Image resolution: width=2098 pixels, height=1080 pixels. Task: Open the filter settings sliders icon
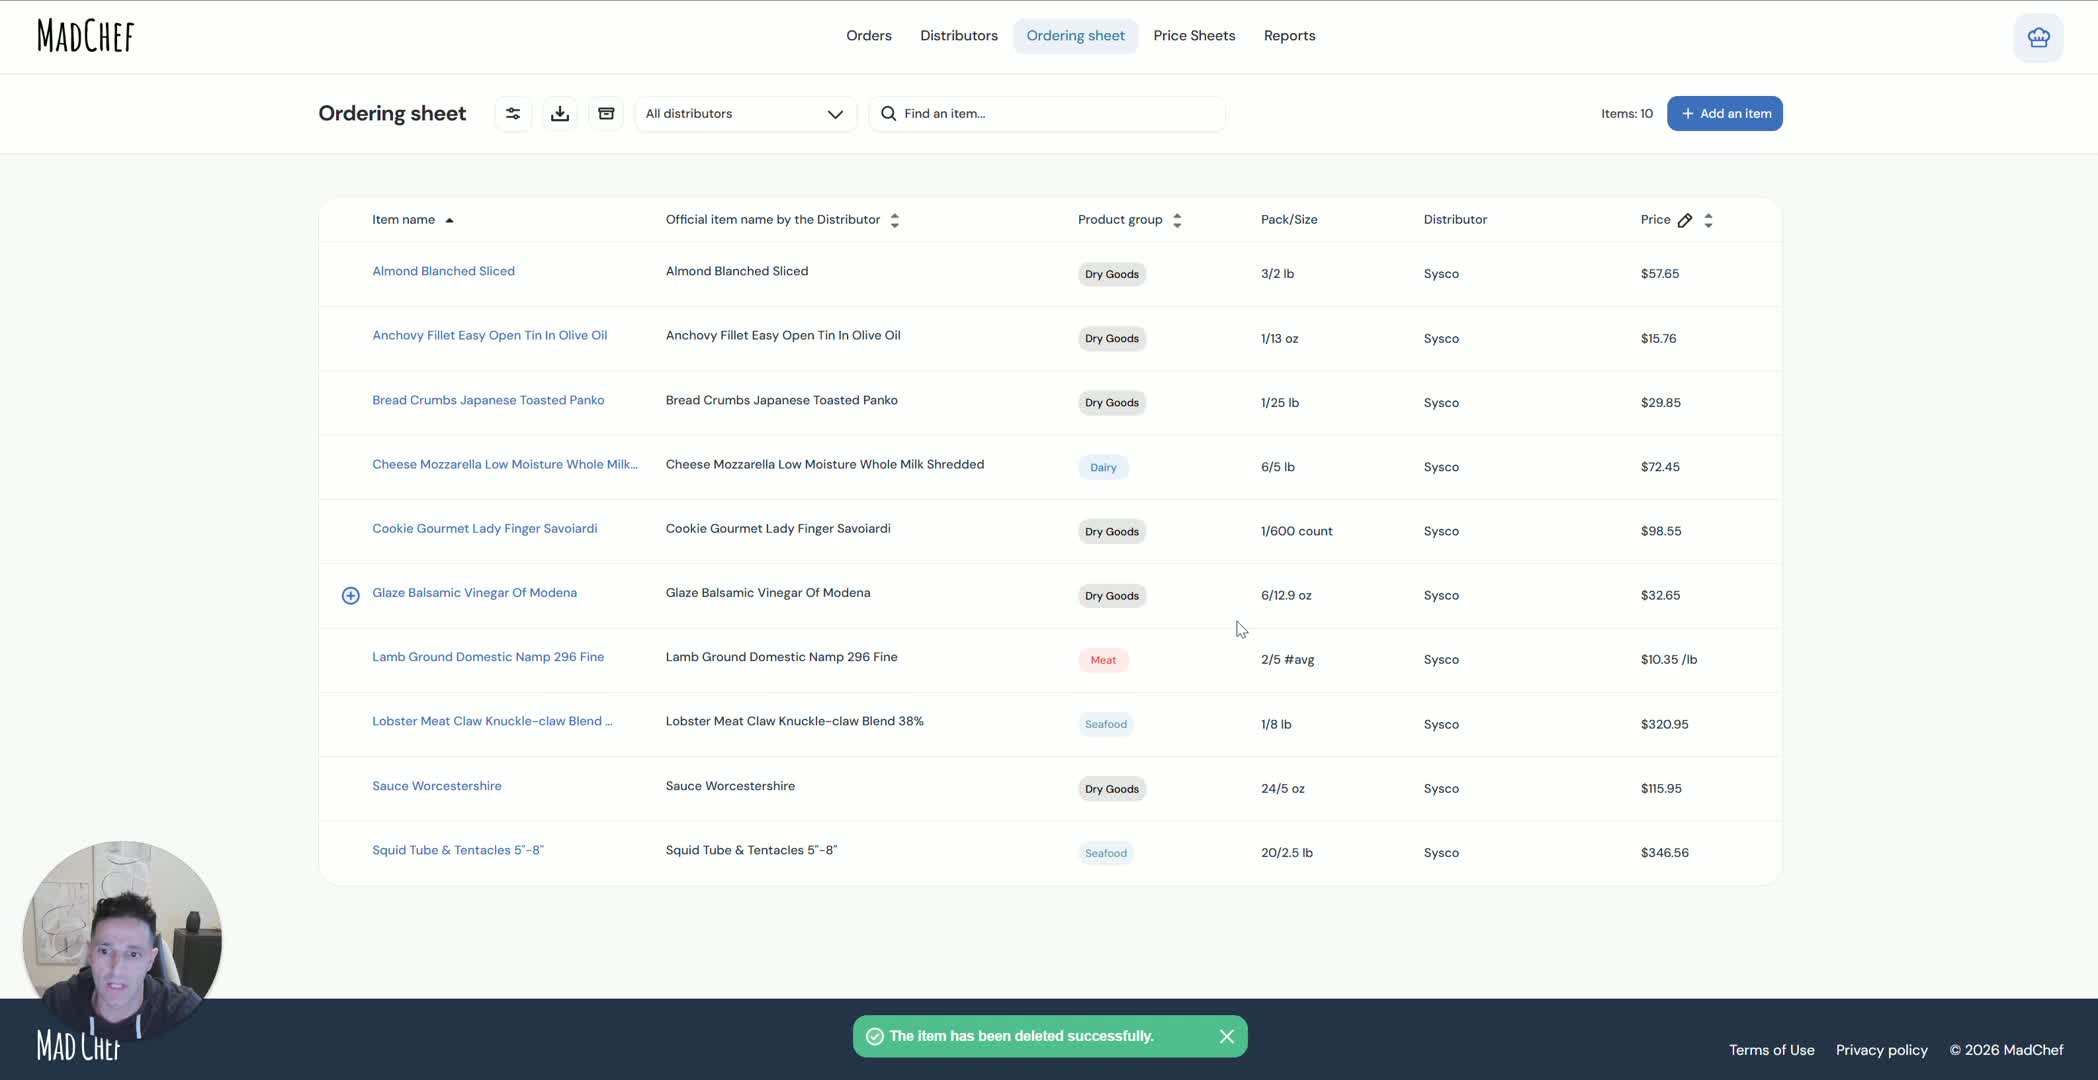point(513,114)
